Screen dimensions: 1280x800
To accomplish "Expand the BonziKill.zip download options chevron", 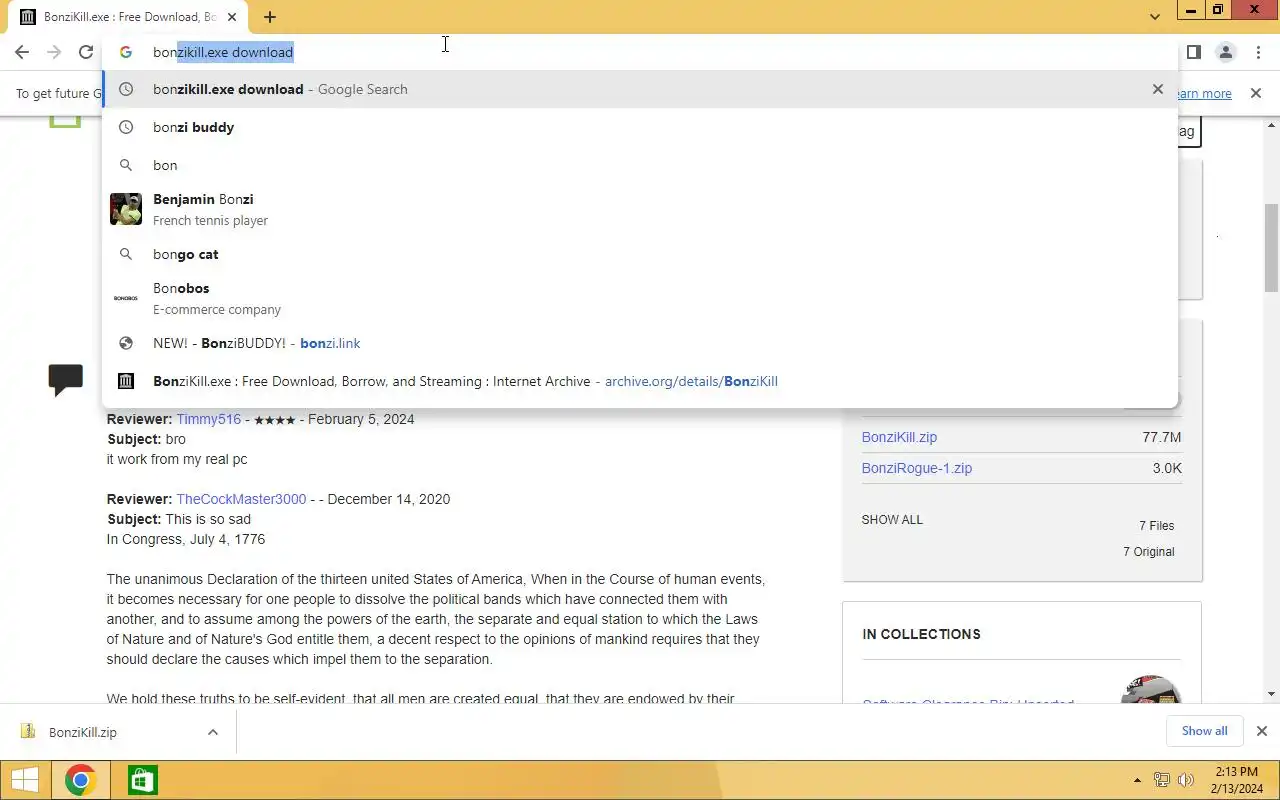I will pos(213,732).
